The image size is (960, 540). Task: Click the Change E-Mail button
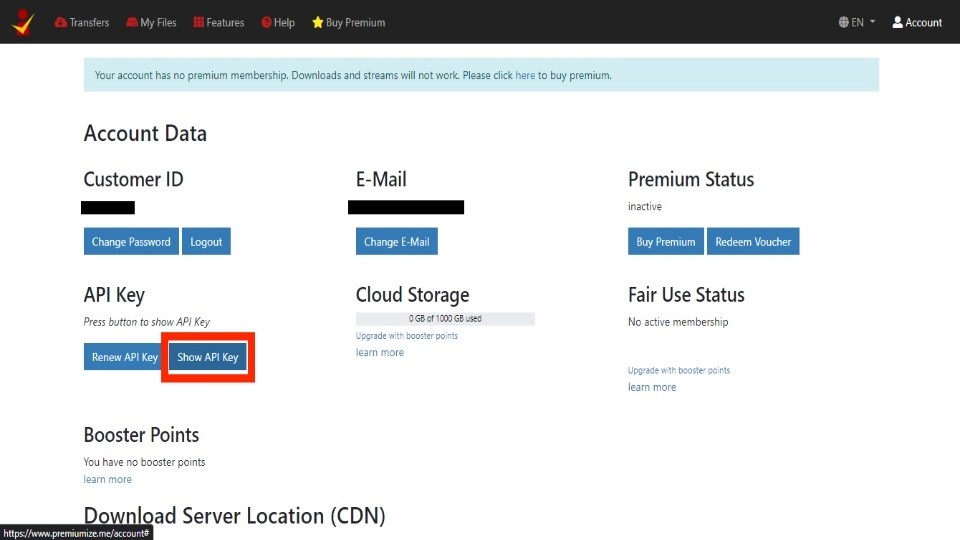point(397,241)
